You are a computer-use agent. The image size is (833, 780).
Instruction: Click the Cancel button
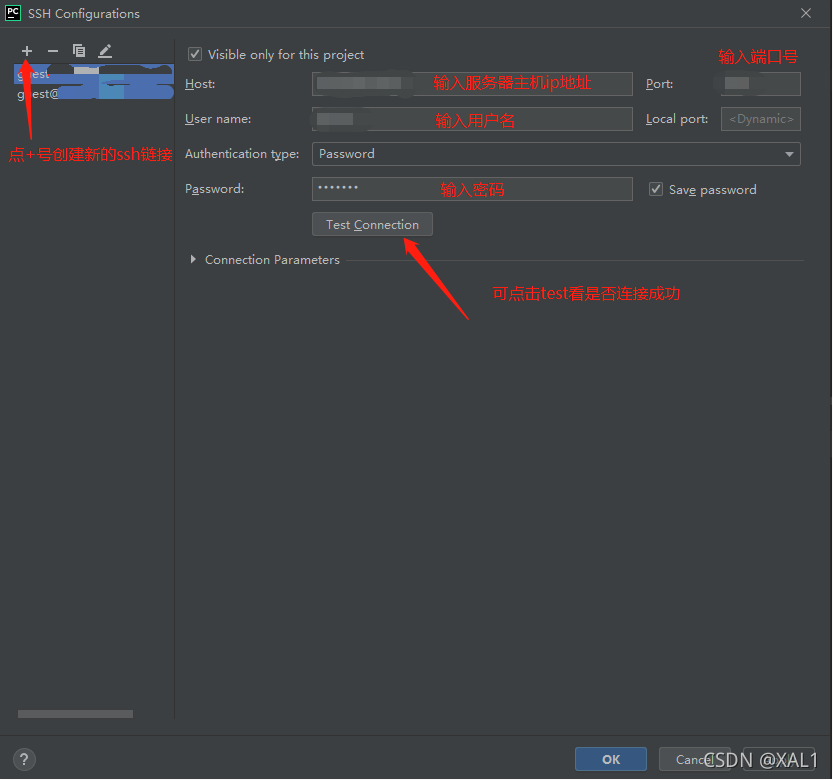pyautogui.click(x=694, y=759)
